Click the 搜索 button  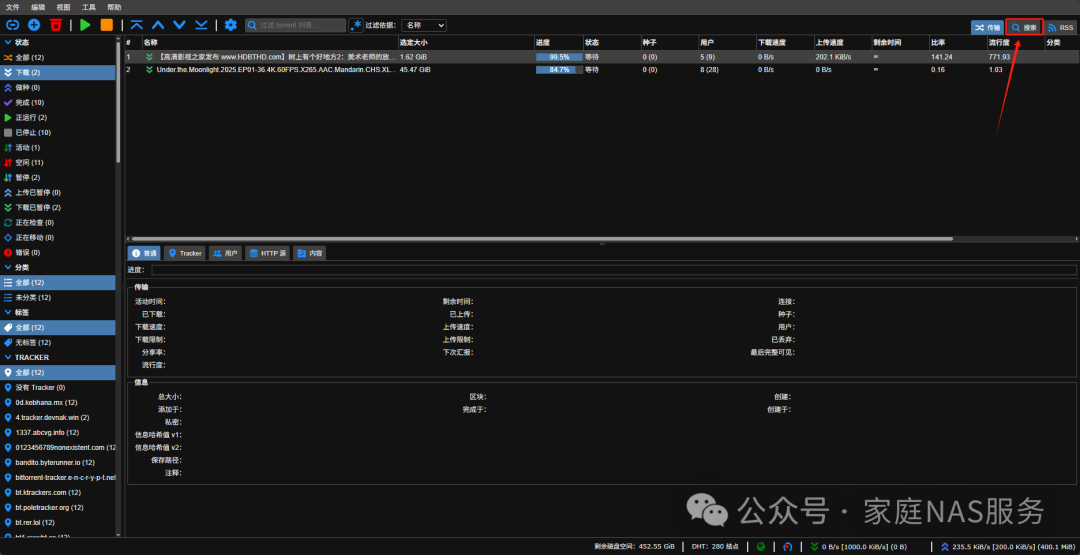[x=1024, y=28]
